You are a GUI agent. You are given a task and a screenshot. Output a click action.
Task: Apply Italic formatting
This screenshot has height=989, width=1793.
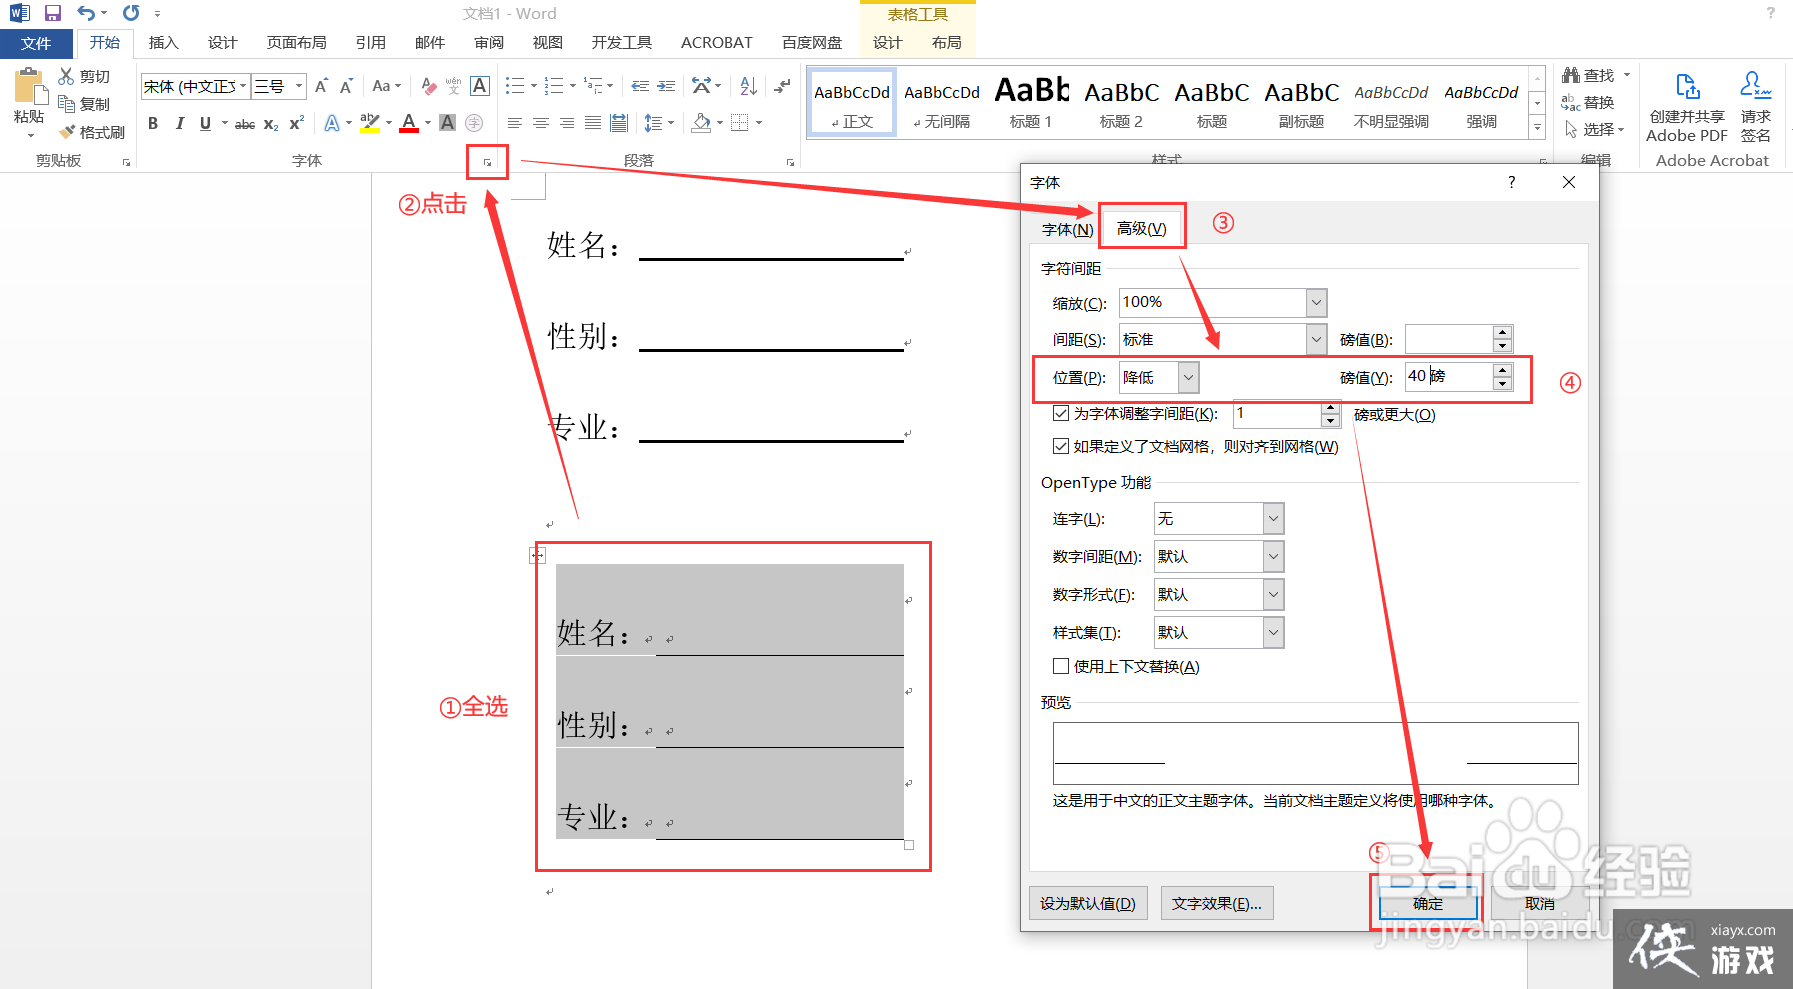click(x=179, y=123)
